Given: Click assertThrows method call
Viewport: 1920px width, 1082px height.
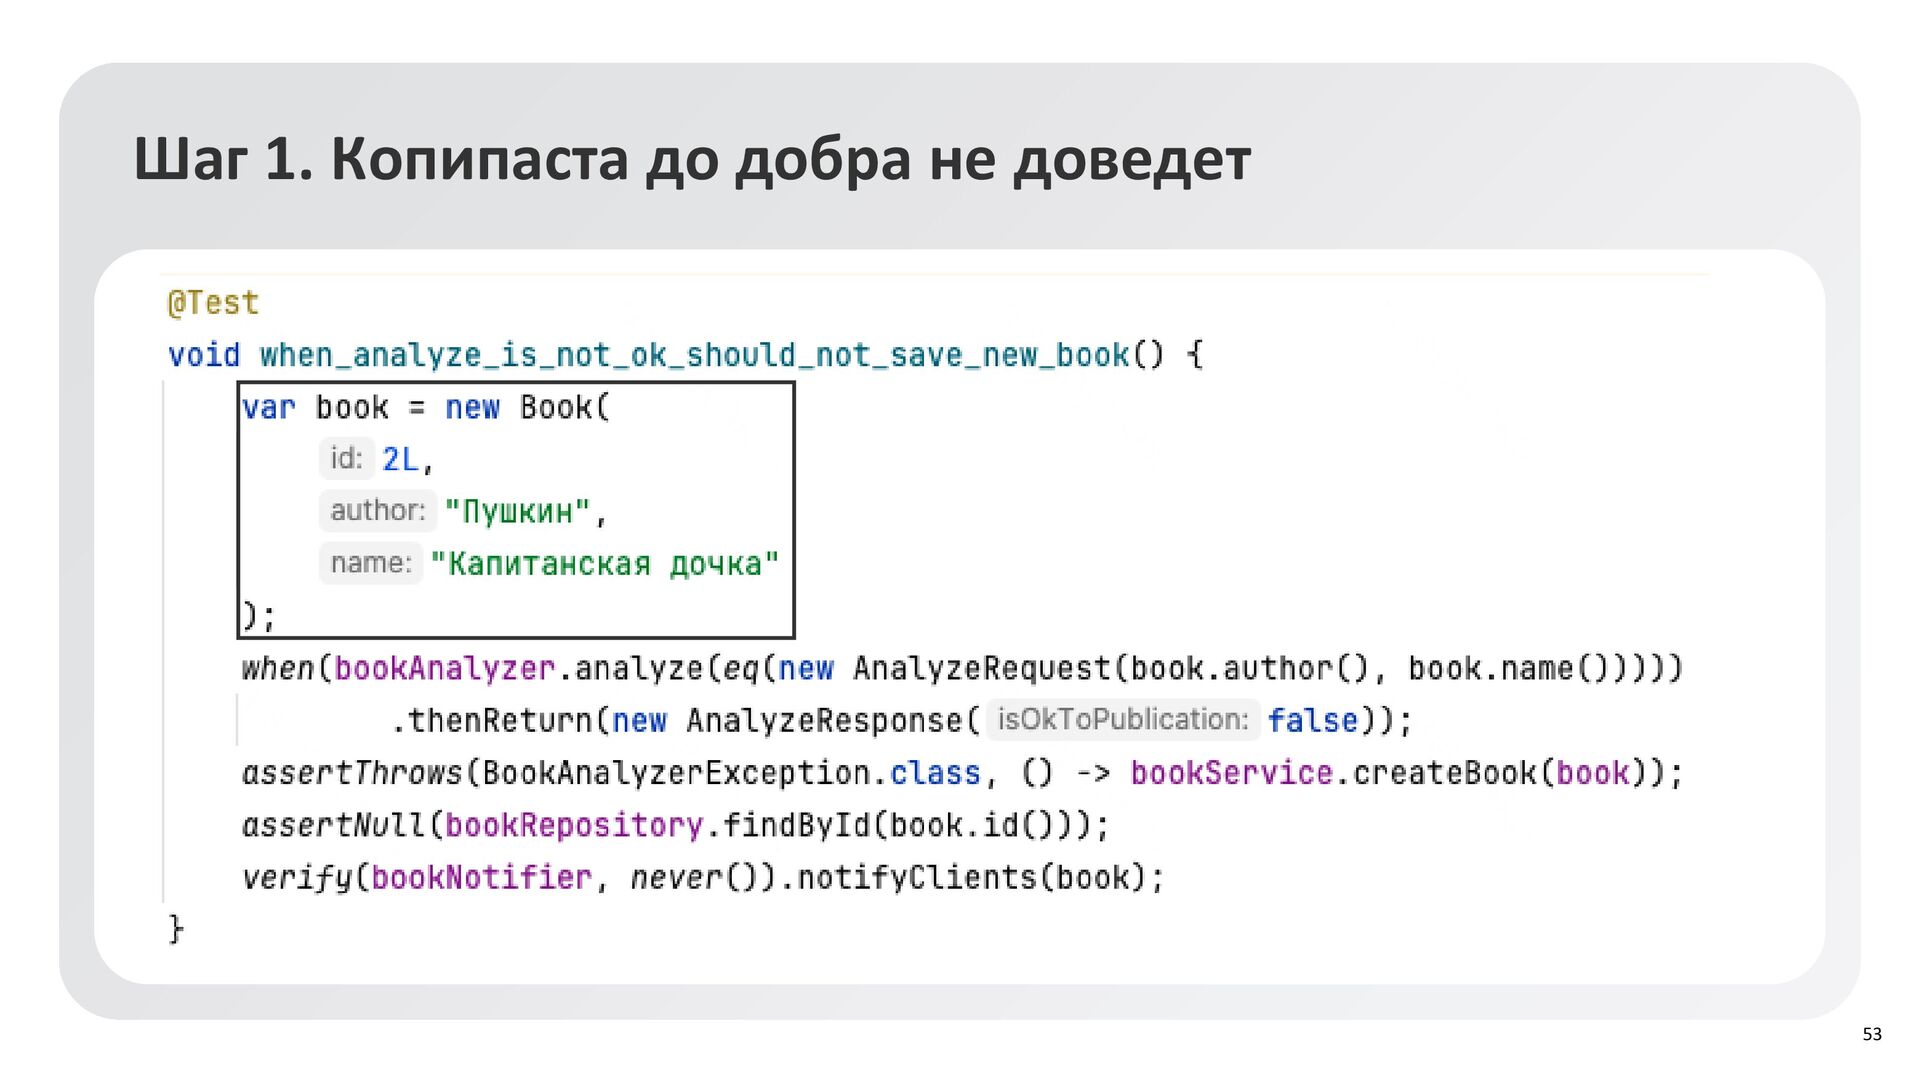Looking at the screenshot, I should [x=352, y=773].
